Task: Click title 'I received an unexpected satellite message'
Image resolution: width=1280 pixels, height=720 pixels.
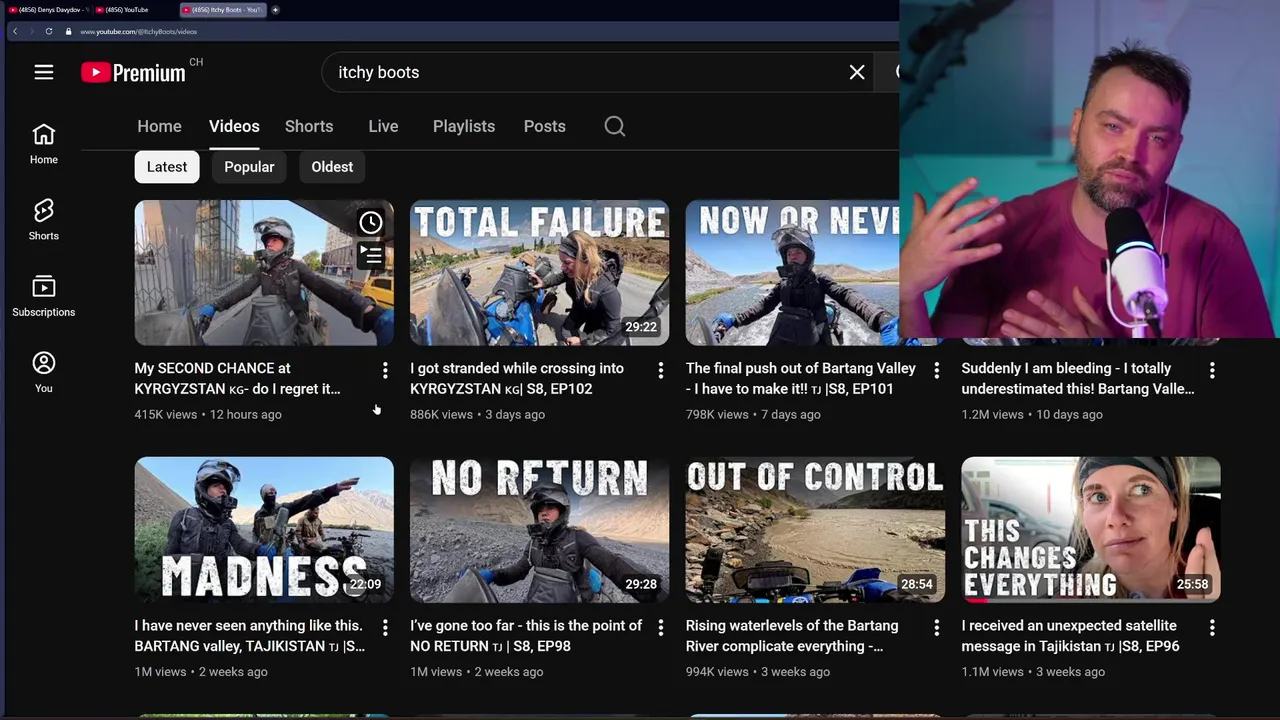Action: 1070,635
